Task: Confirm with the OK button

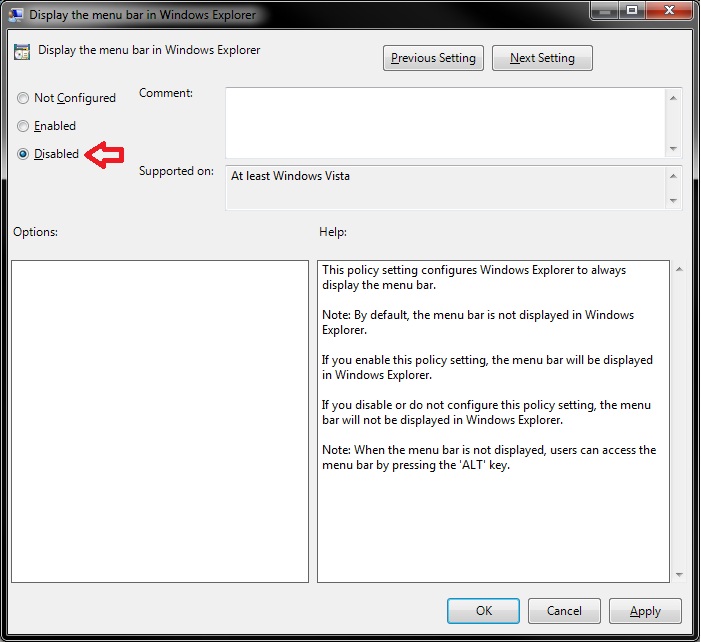Action: [x=483, y=611]
